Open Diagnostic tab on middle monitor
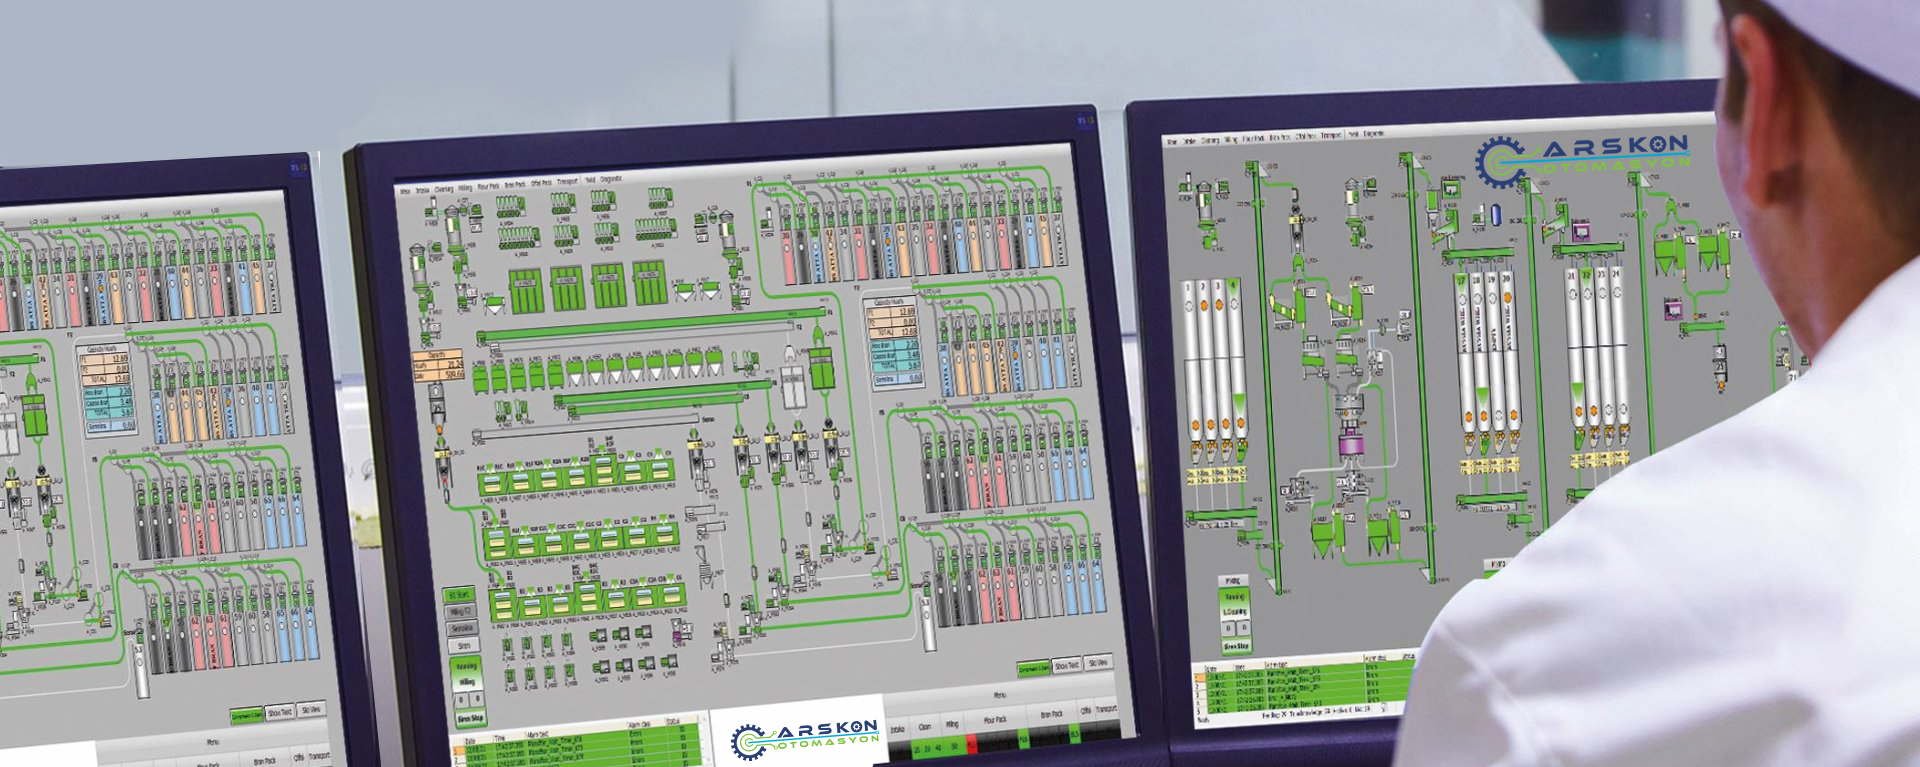This screenshot has height=767, width=1920. 611,179
